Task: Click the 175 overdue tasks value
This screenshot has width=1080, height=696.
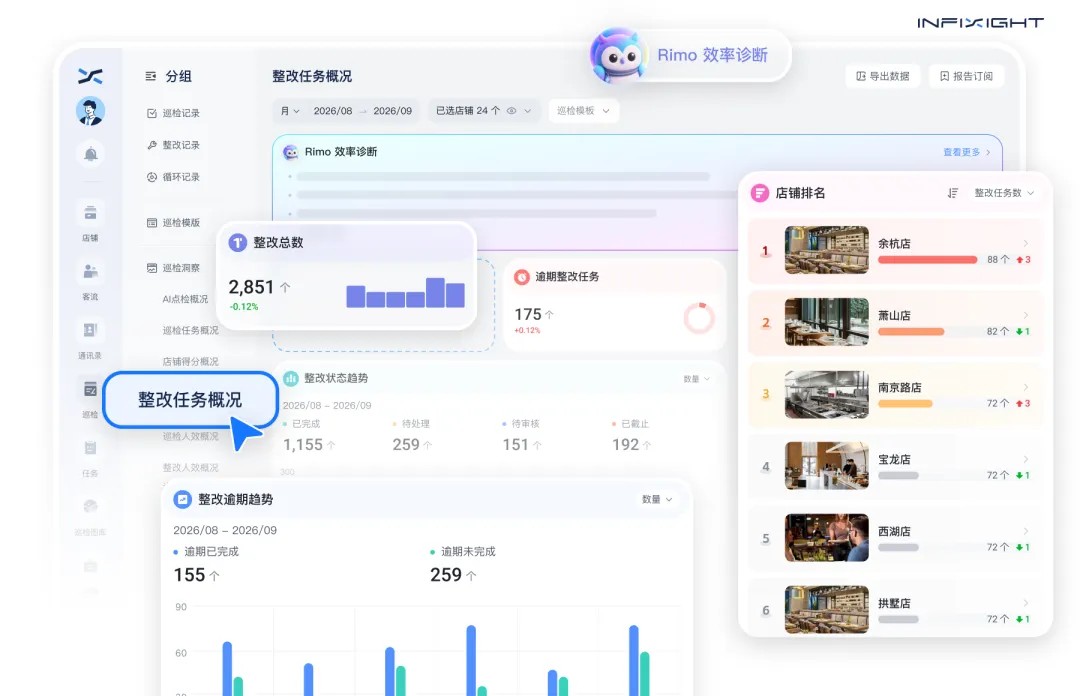Action: click(528, 315)
